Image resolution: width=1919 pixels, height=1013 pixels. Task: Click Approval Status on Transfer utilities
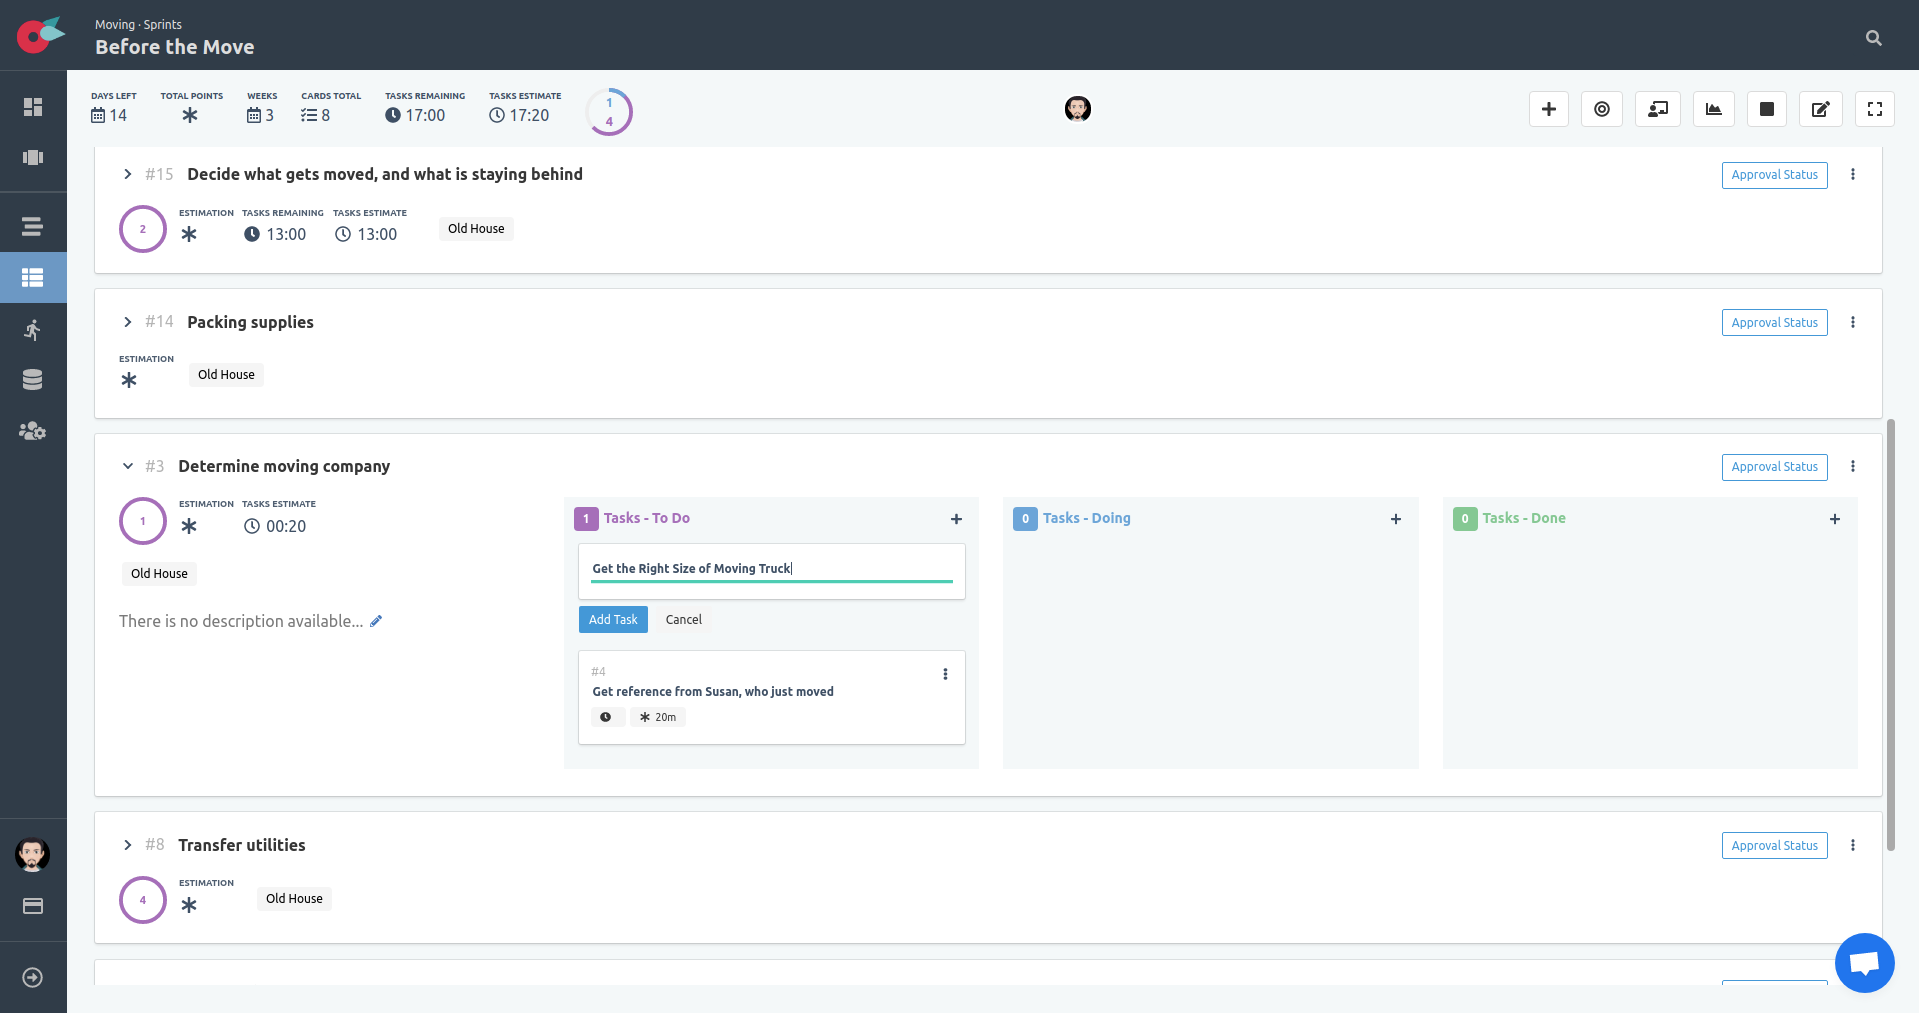point(1775,846)
